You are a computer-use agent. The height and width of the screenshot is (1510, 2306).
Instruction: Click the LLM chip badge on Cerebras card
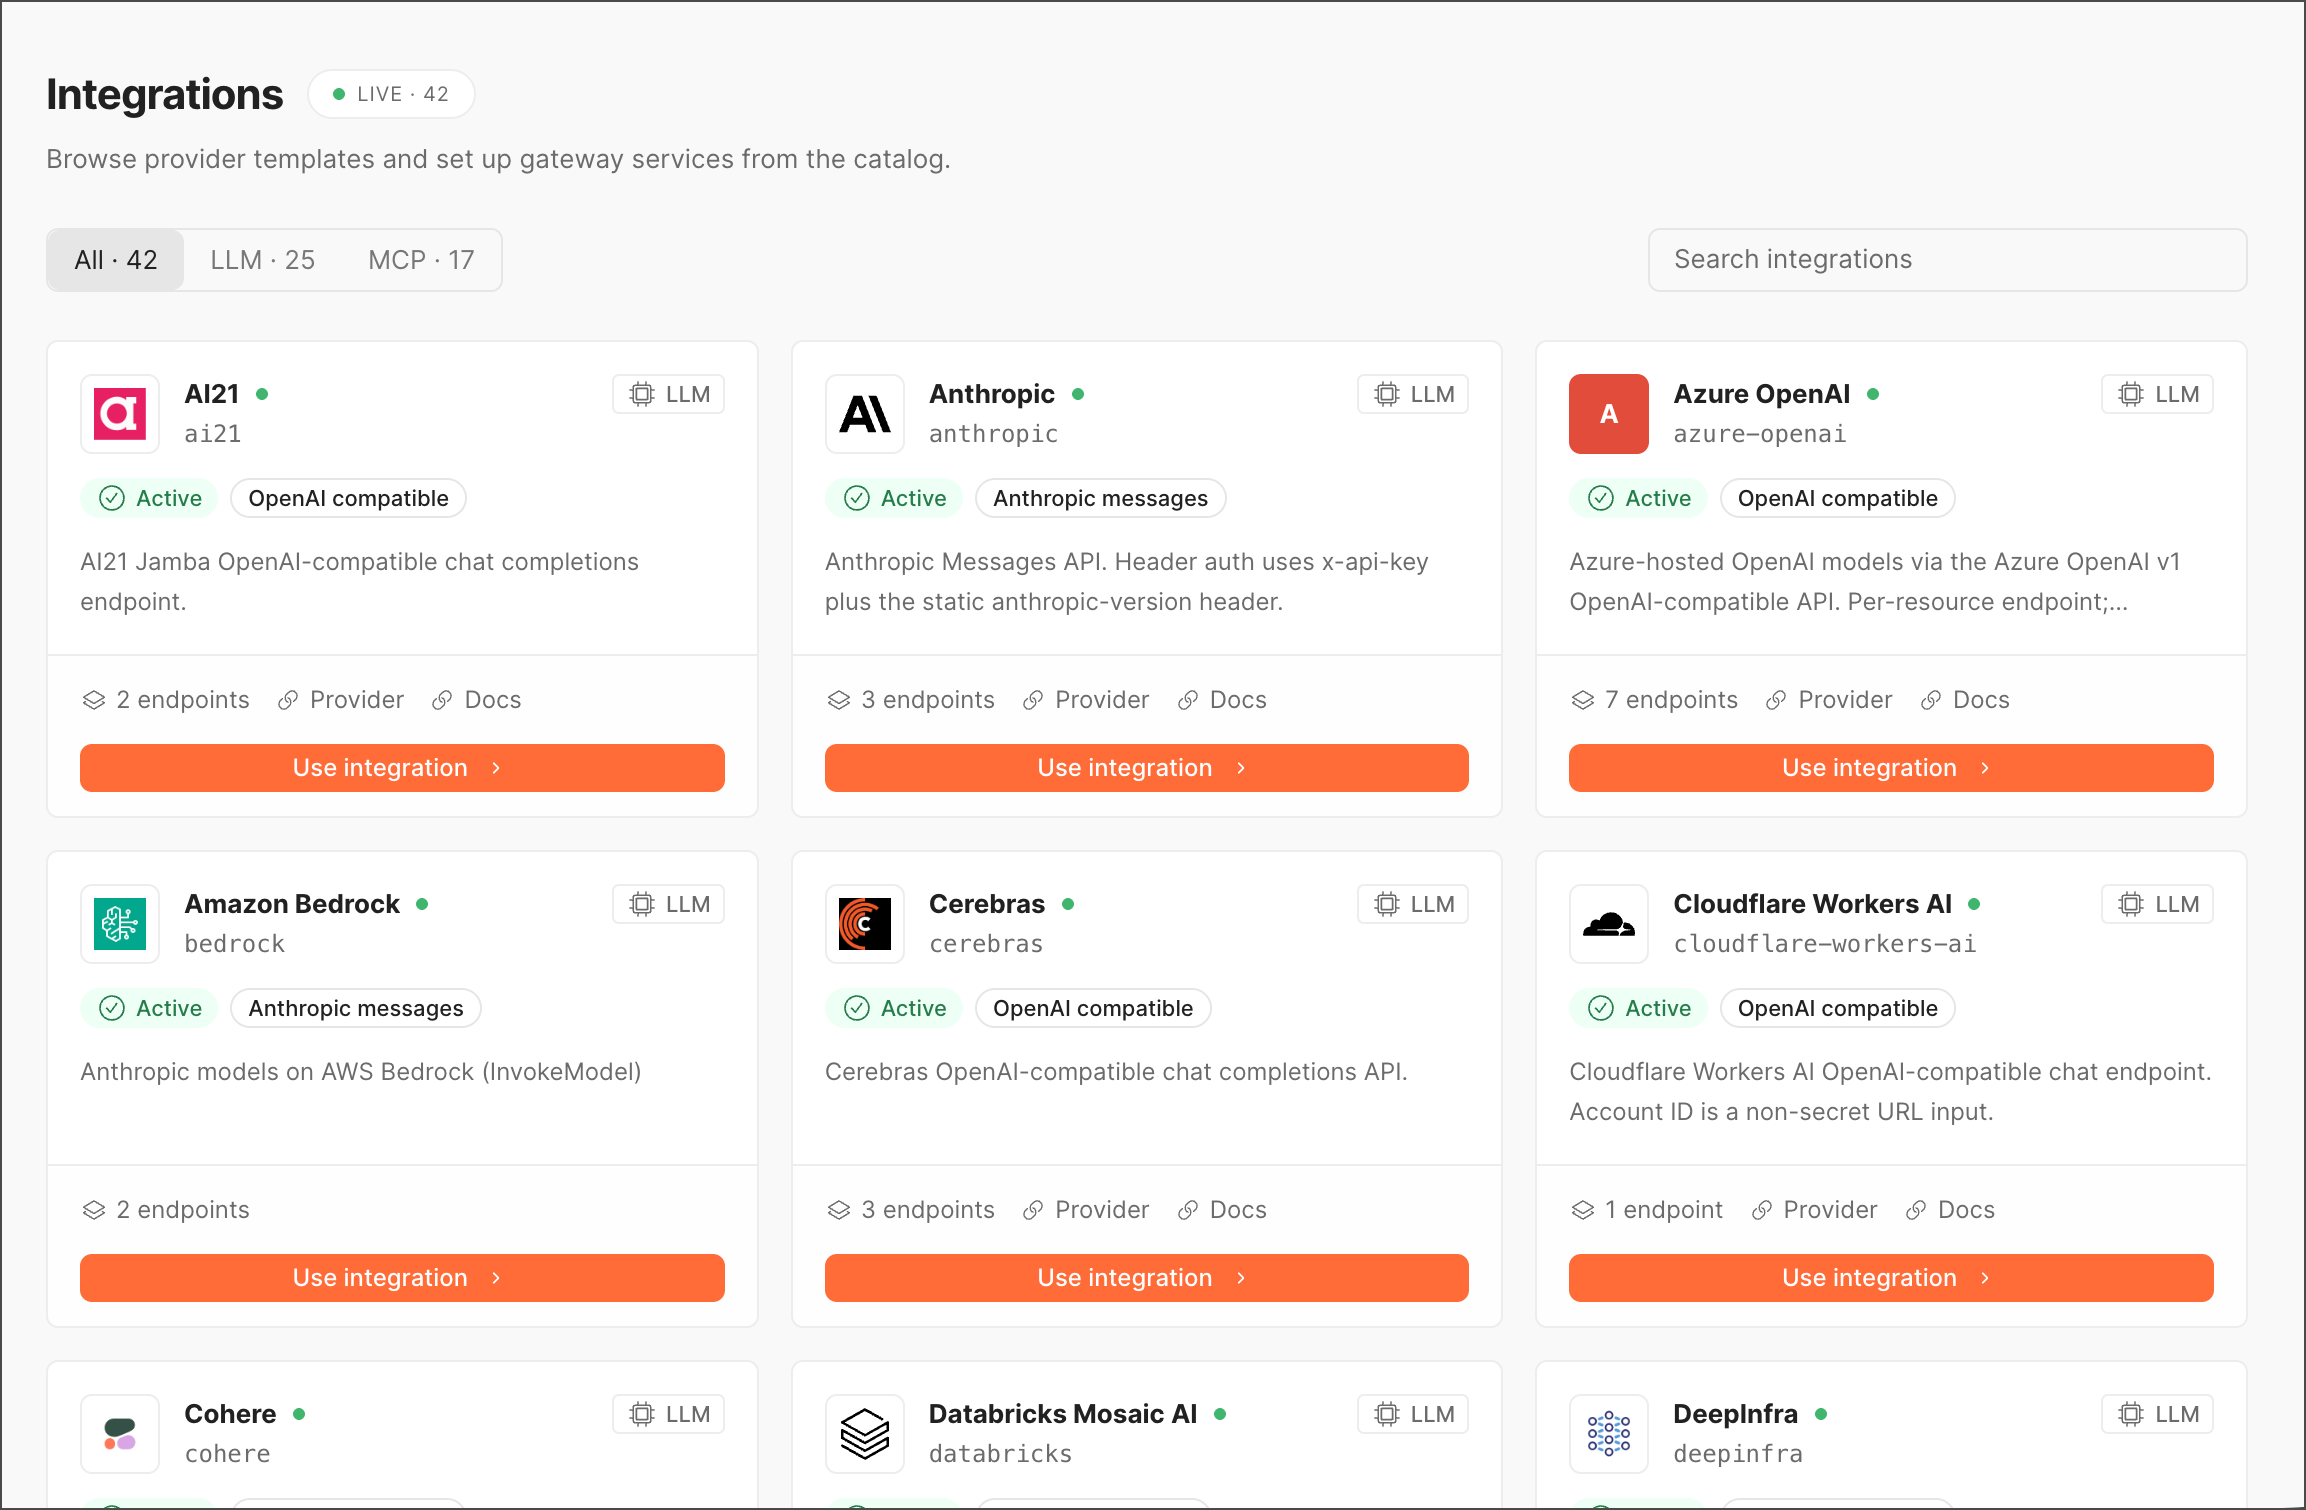[1413, 904]
